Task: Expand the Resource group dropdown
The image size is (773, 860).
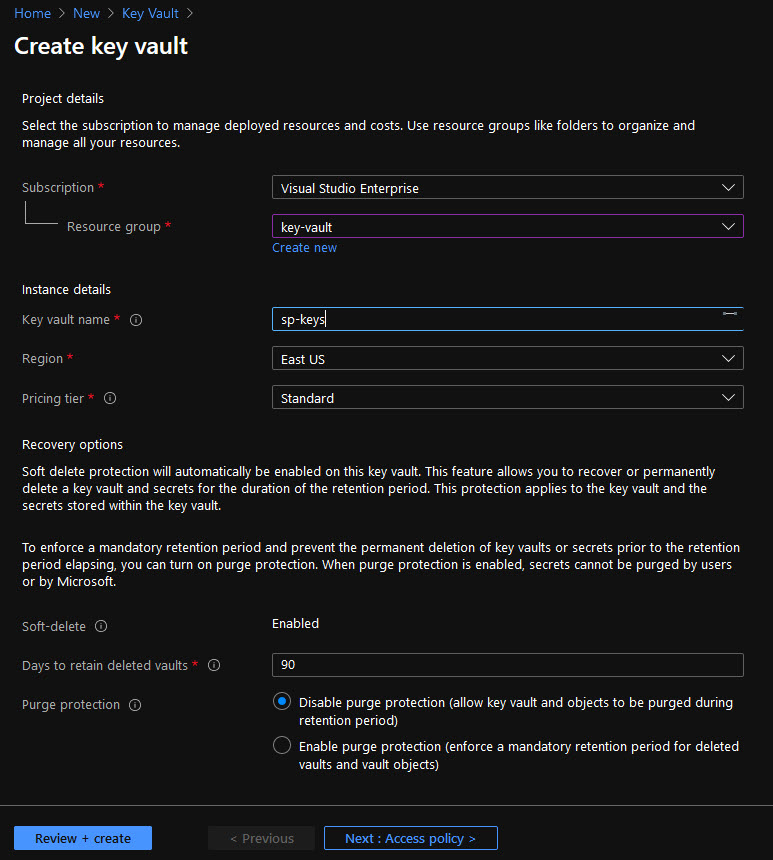Action: pos(507,227)
